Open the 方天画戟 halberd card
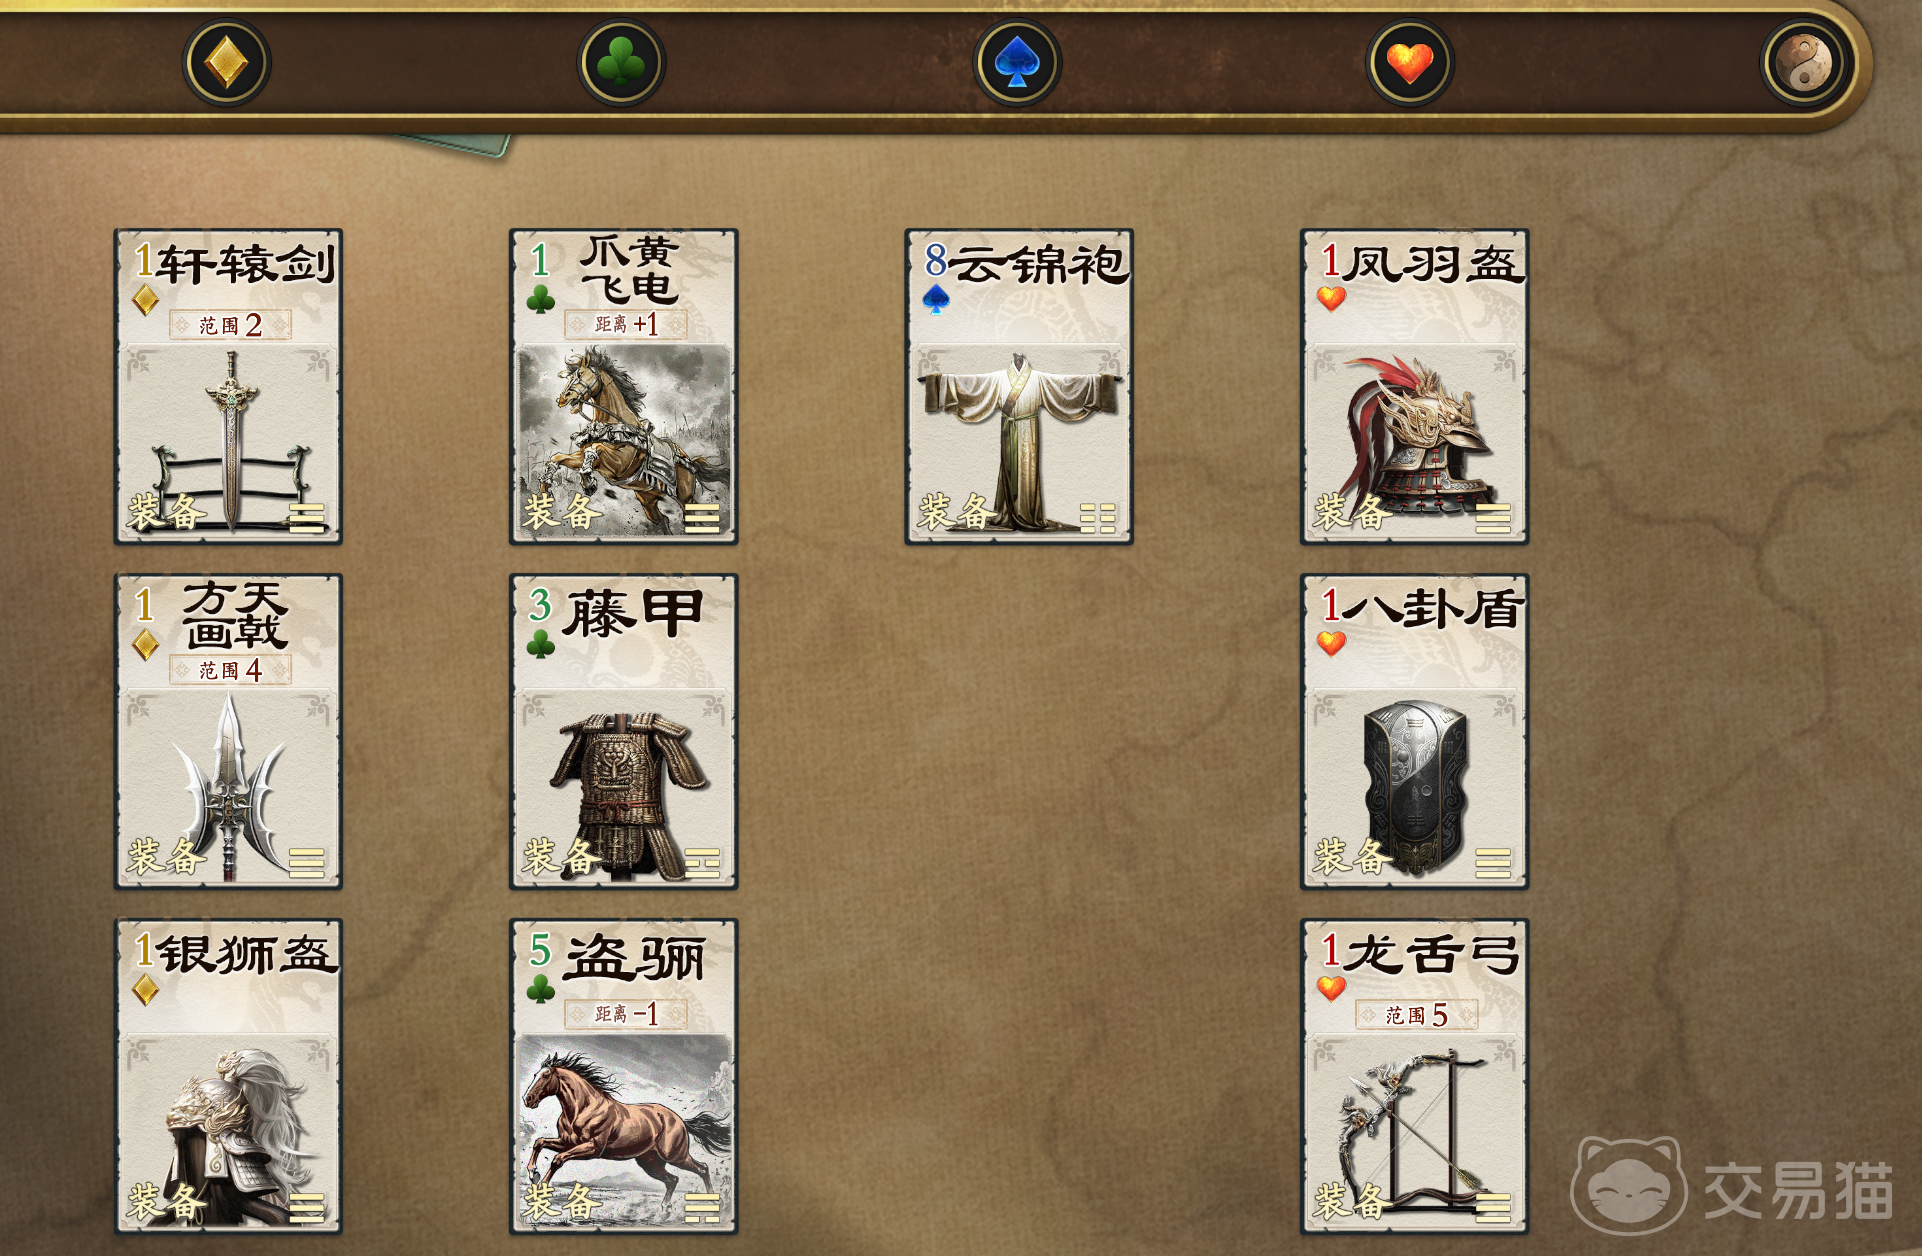Image resolution: width=1922 pixels, height=1256 pixels. point(229,731)
